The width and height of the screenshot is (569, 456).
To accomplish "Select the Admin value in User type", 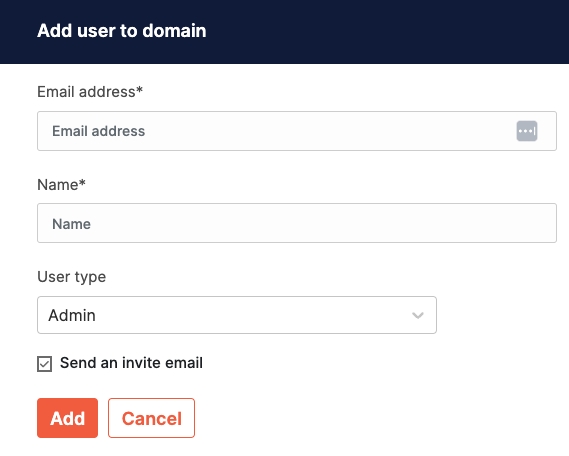I will point(72,315).
